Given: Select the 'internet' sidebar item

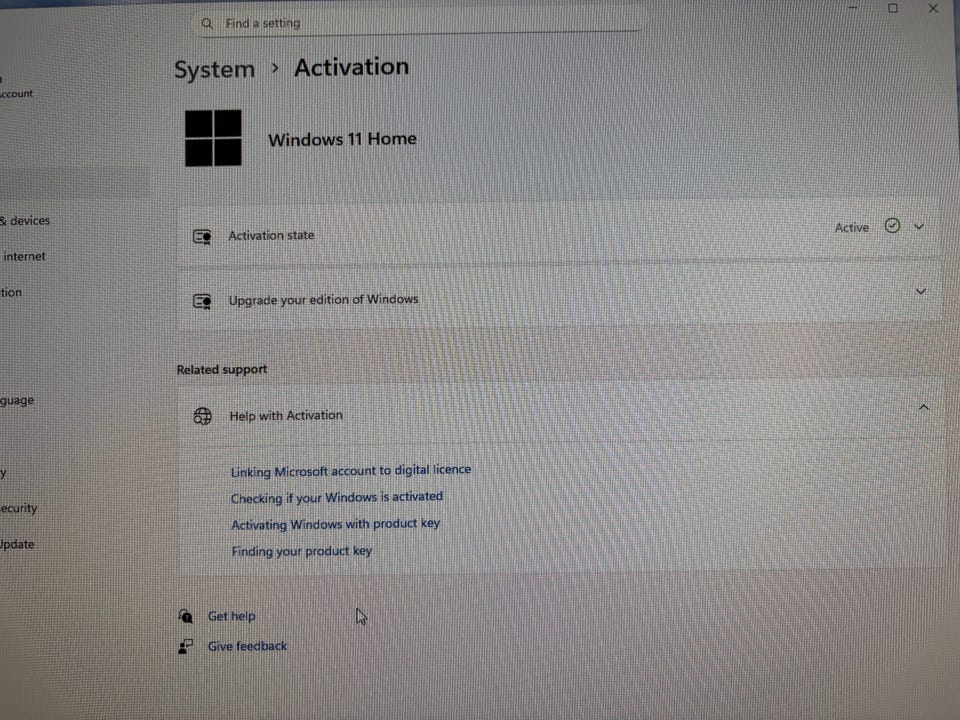Looking at the screenshot, I should tap(24, 257).
